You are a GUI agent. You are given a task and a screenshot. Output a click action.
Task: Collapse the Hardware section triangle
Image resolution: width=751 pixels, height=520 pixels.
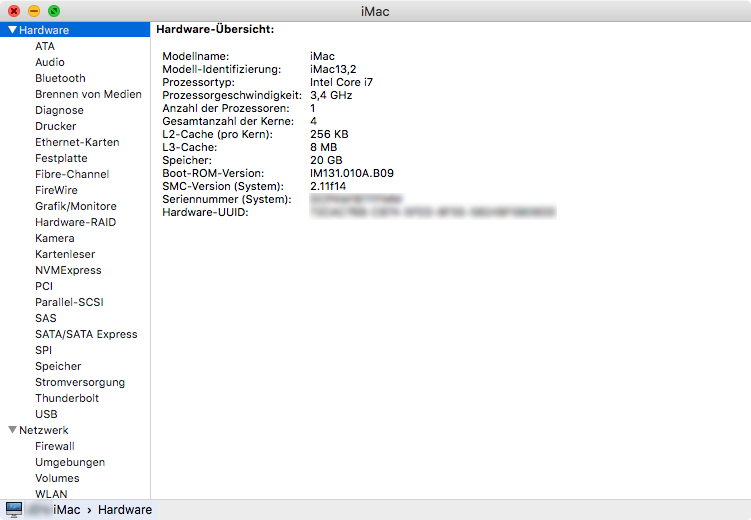click(x=12, y=30)
